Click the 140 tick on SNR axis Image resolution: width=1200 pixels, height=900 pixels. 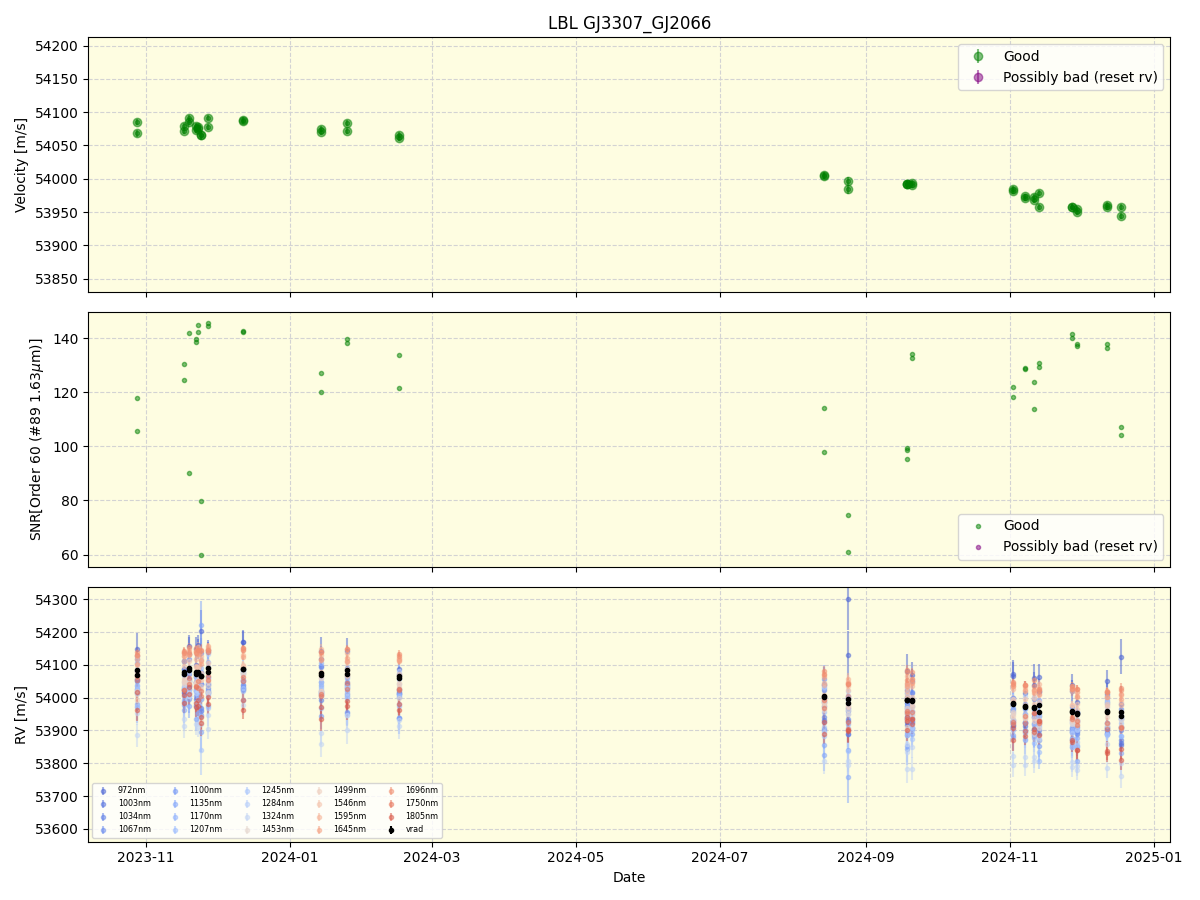point(67,339)
